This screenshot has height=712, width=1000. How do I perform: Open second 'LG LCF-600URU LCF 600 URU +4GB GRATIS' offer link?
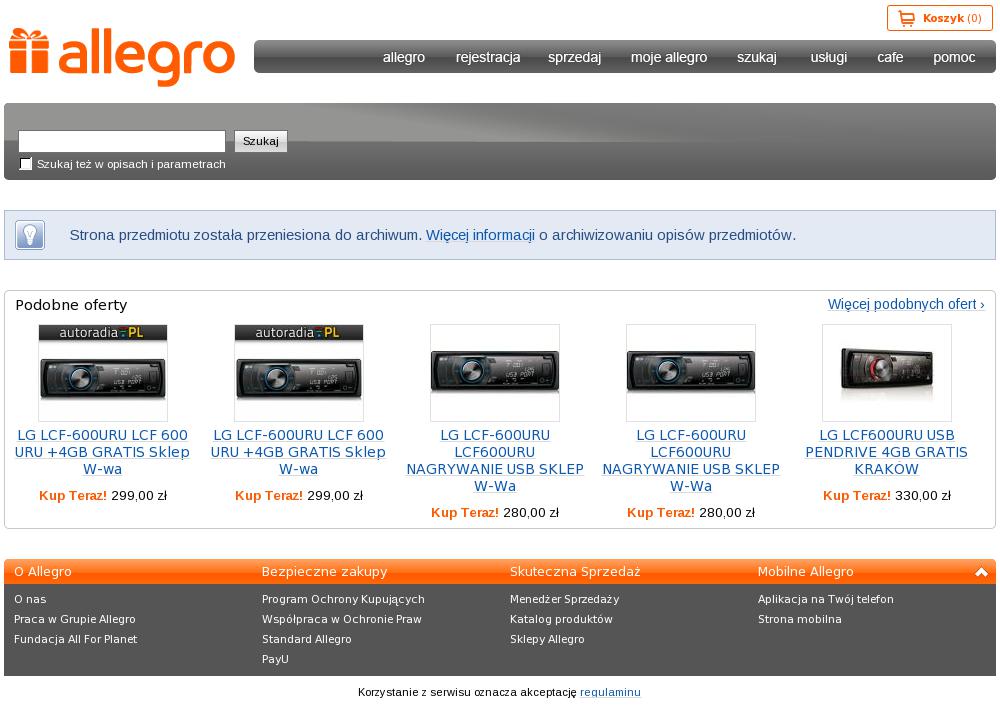point(298,452)
